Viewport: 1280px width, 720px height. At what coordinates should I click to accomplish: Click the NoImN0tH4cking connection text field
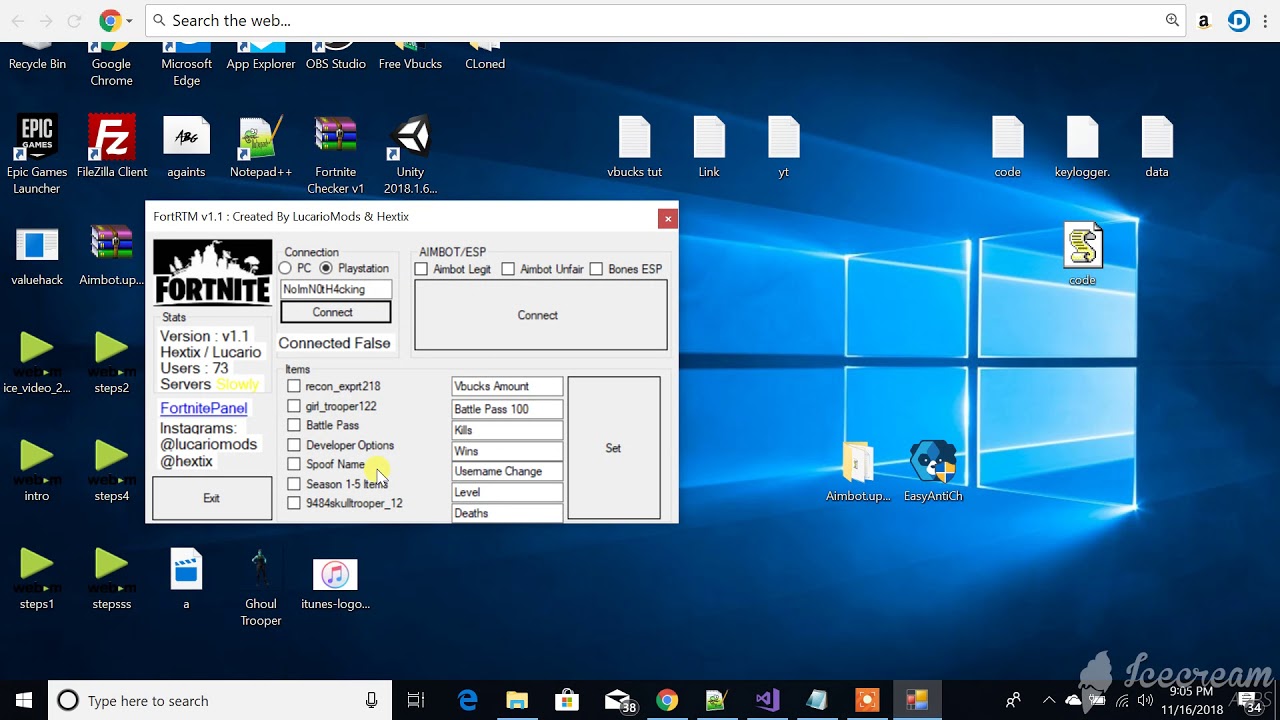(x=335, y=289)
